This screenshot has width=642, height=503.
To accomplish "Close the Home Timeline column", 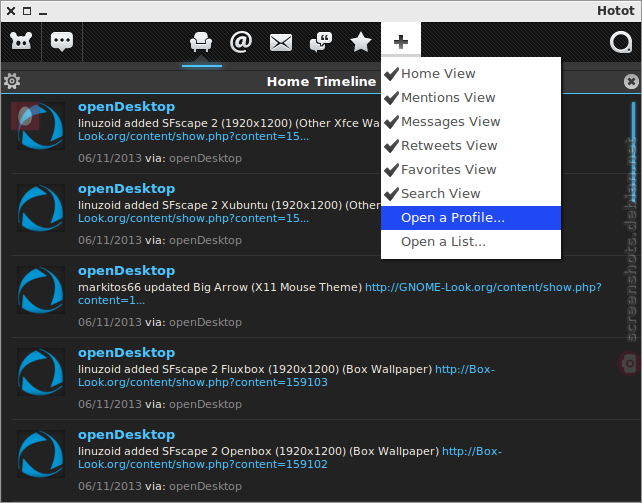I will point(631,81).
